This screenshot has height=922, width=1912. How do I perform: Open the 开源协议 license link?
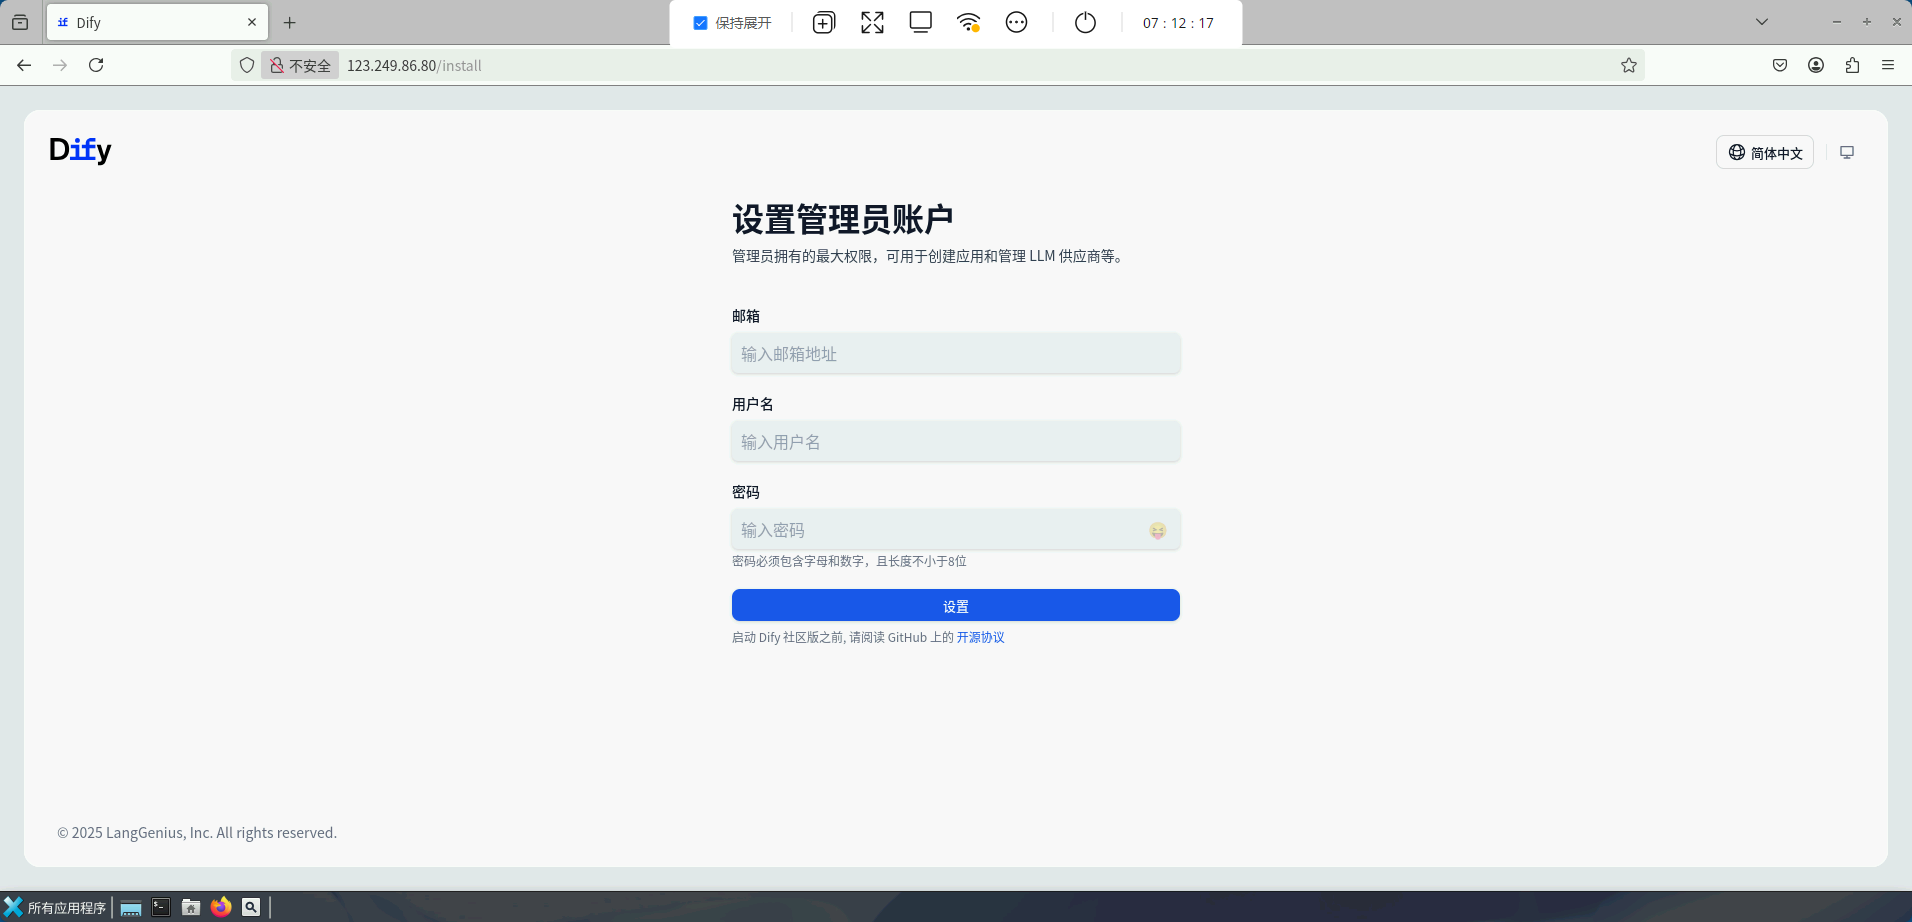tap(980, 637)
